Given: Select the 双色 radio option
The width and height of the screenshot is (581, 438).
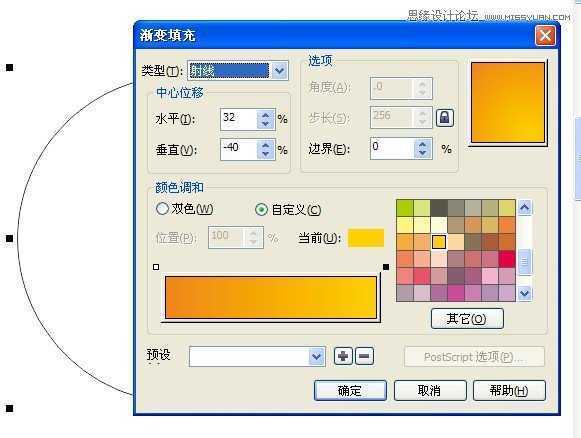Looking at the screenshot, I should coord(162,209).
